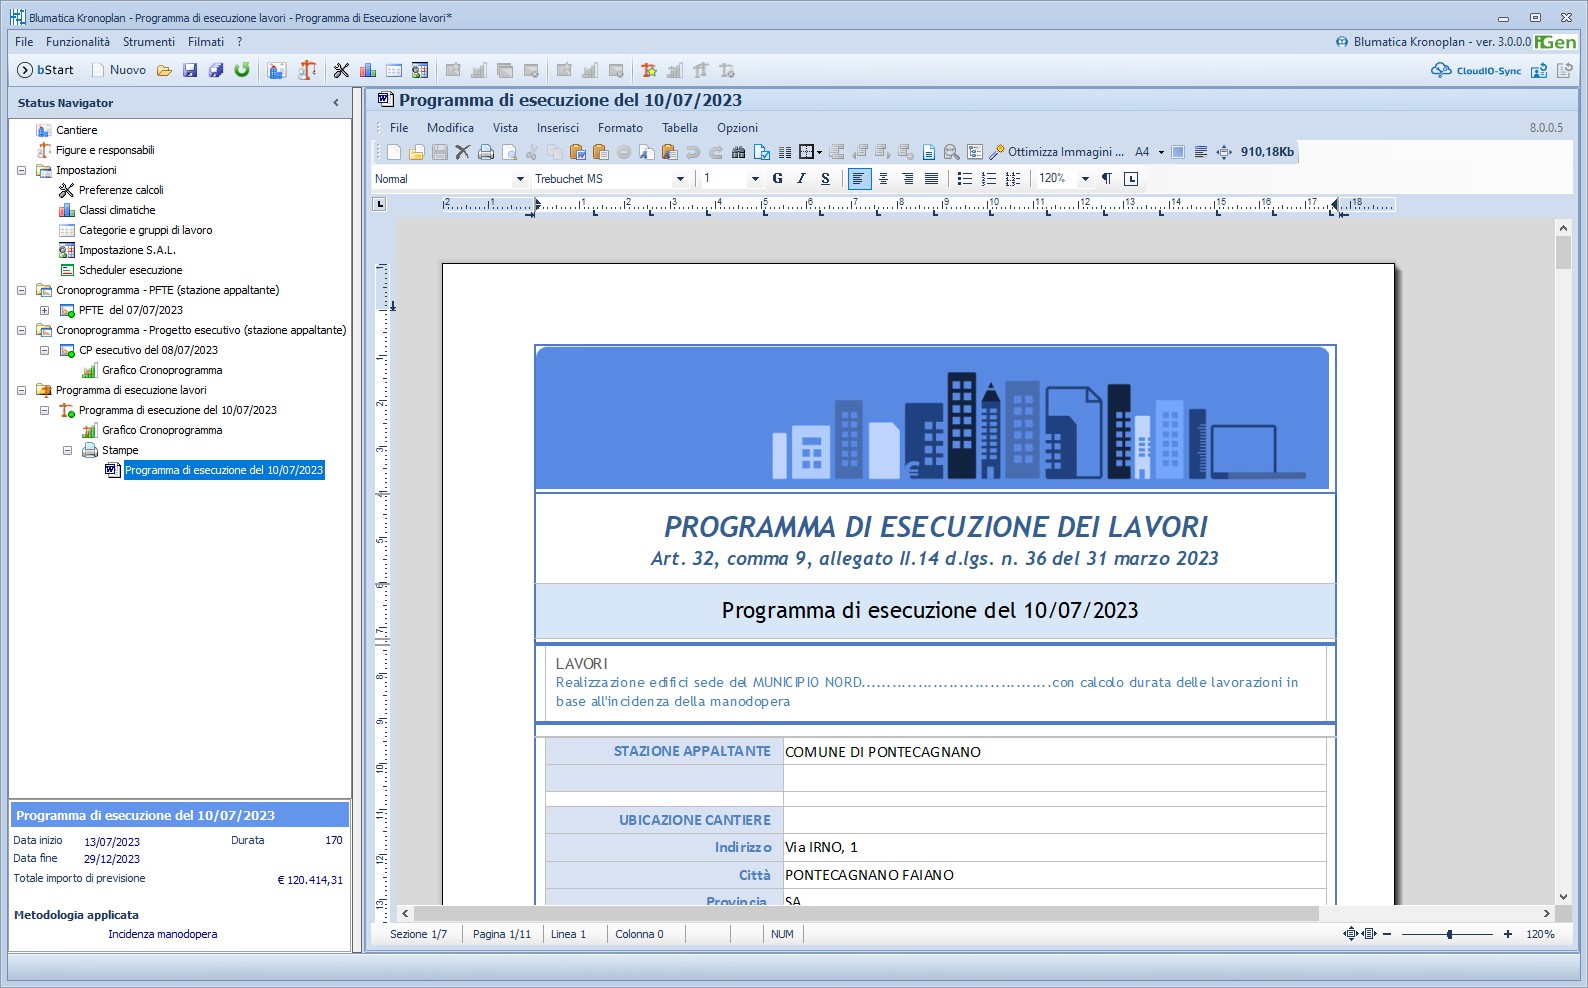Open the Funzionalità menu
This screenshot has width=1588, height=988.
point(78,42)
